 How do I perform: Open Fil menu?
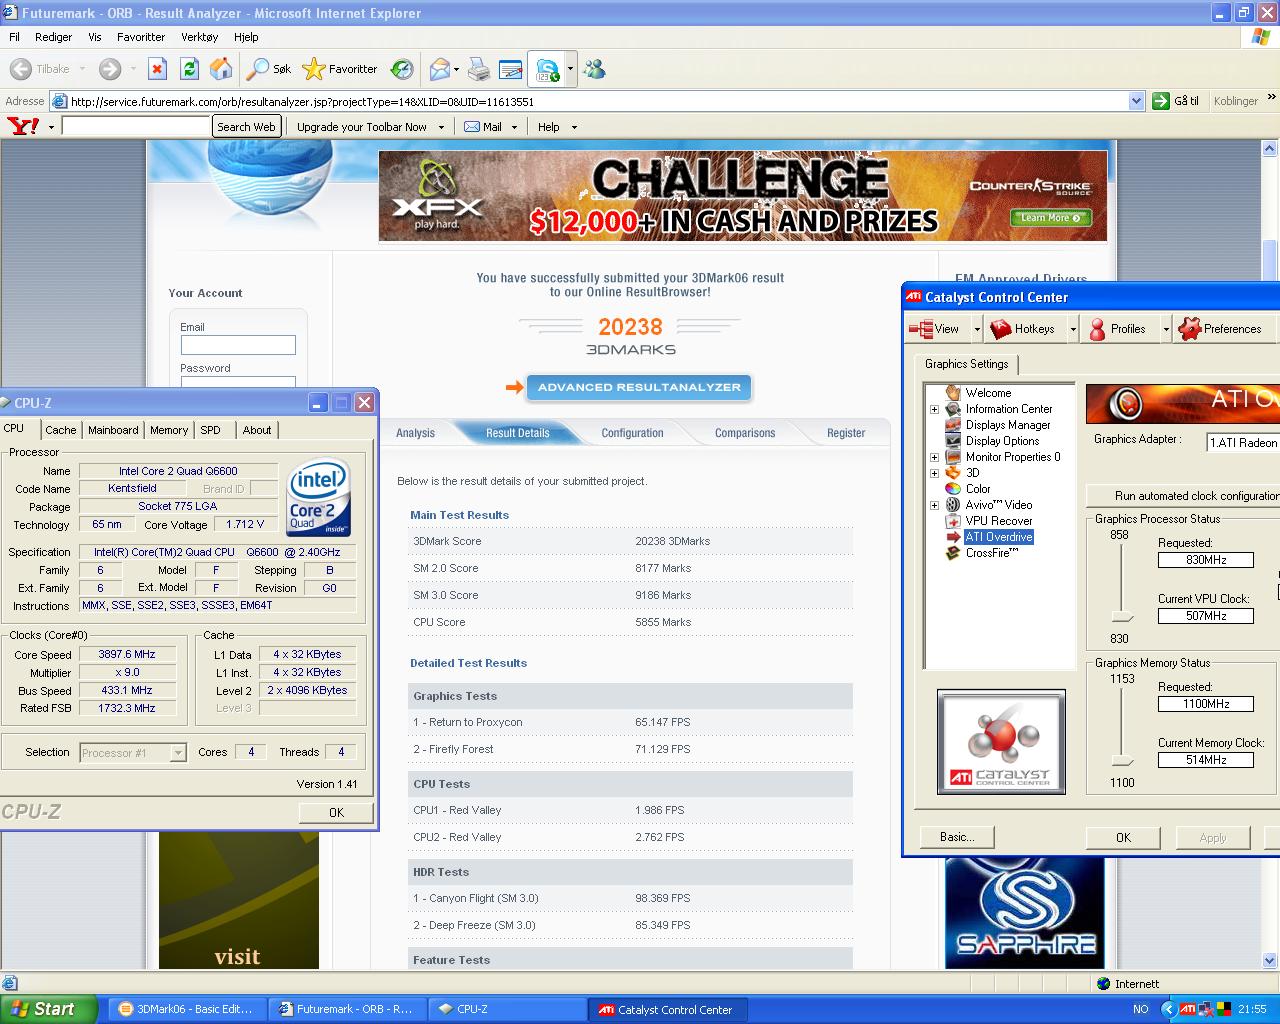coord(14,37)
